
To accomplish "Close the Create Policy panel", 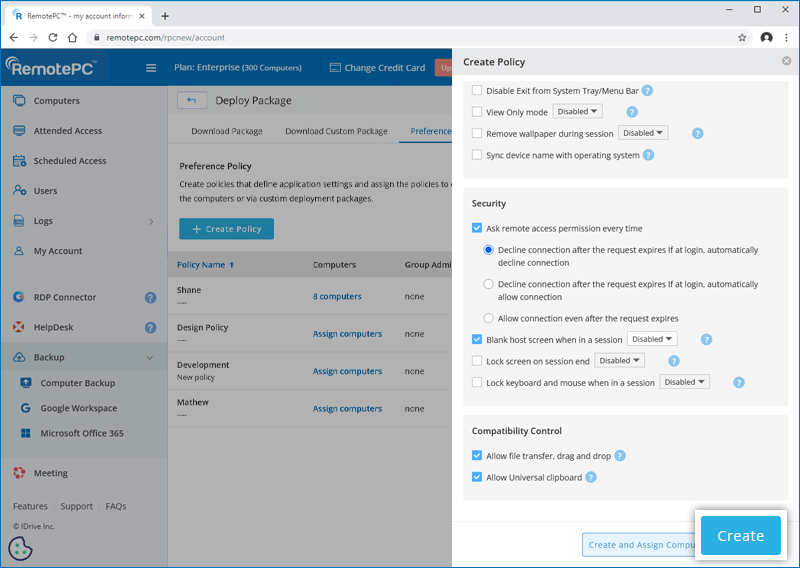I will 786,61.
